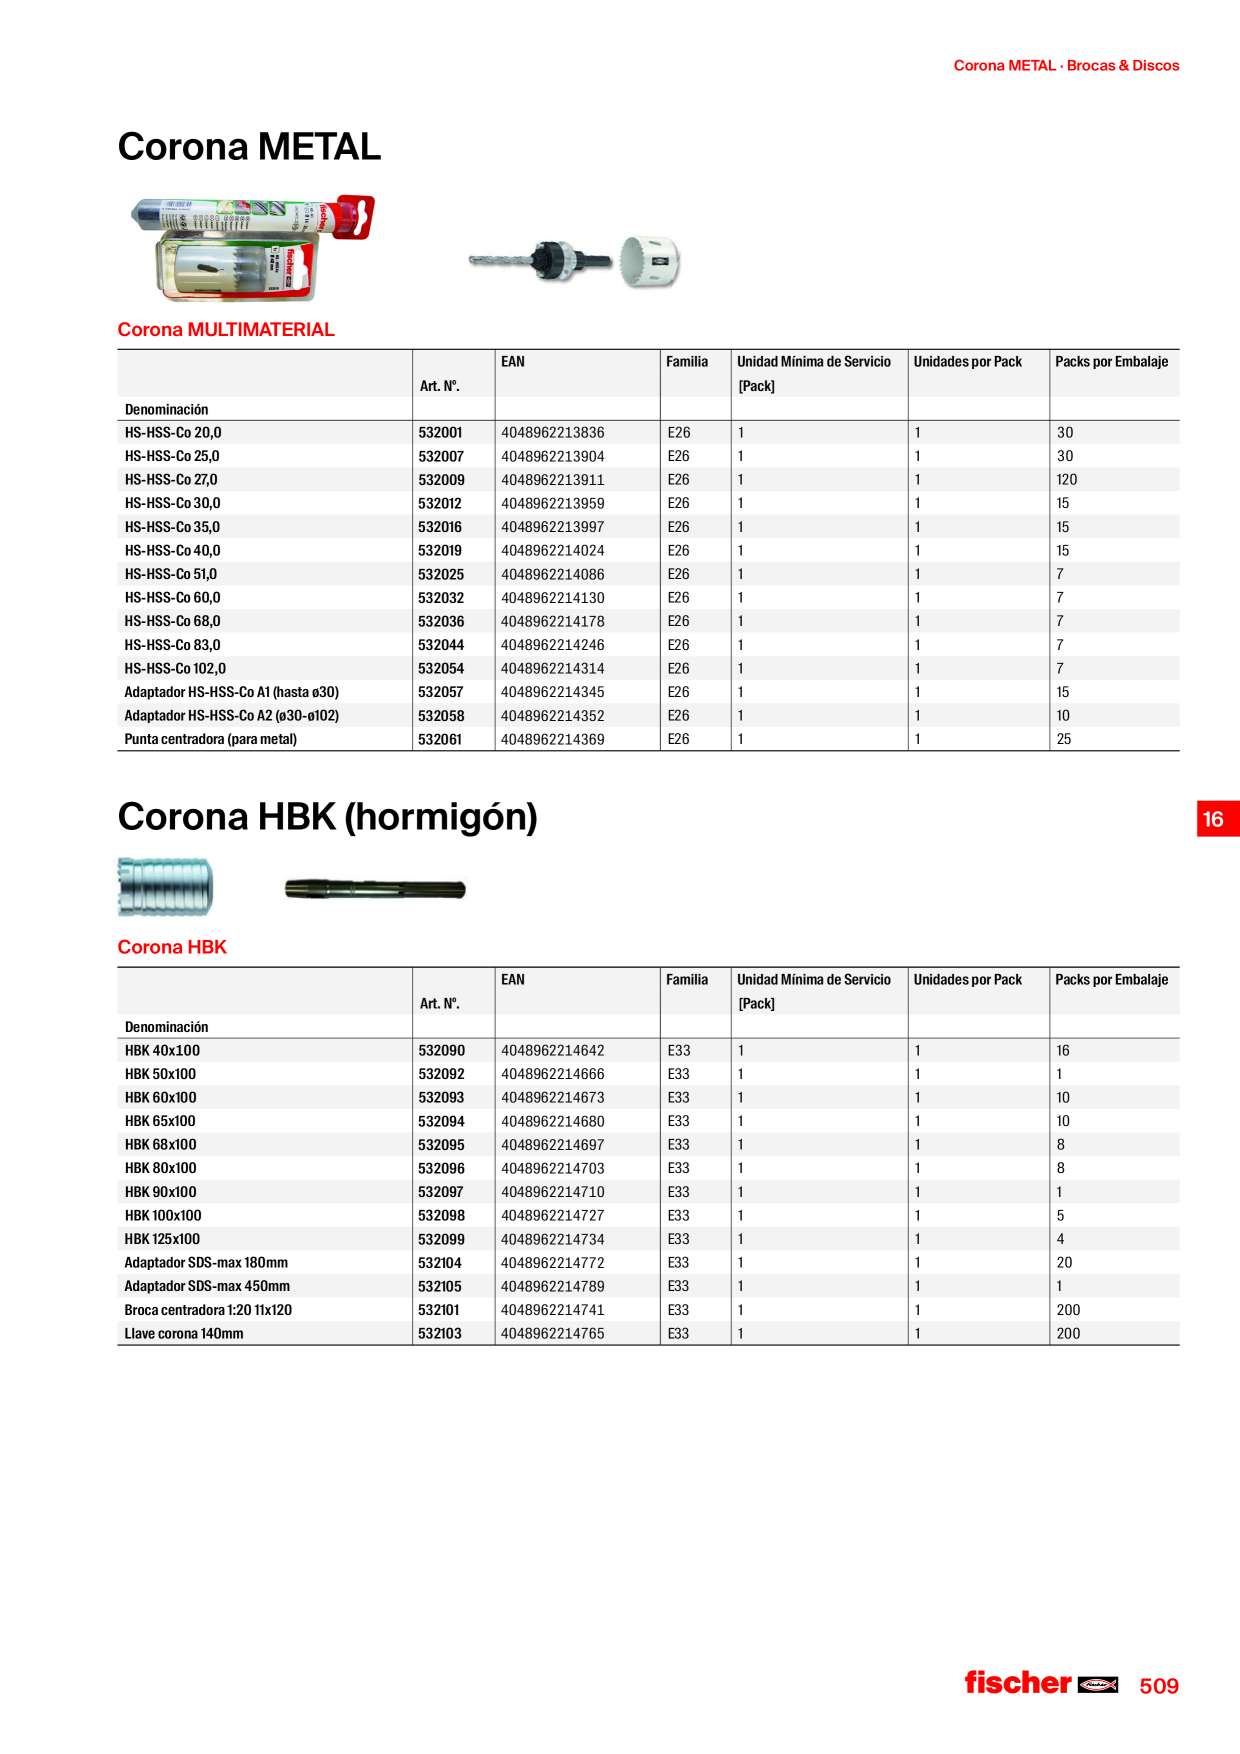Select row 'HBK 68x100'
Image resolution: width=1240 pixels, height=1754 pixels.
pyautogui.click(x=648, y=1145)
